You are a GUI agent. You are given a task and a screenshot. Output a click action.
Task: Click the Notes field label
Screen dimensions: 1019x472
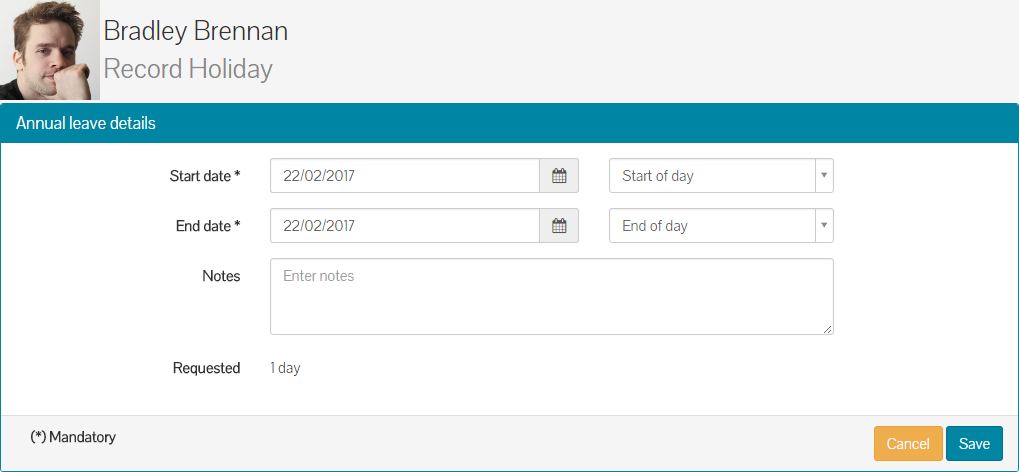coord(221,276)
